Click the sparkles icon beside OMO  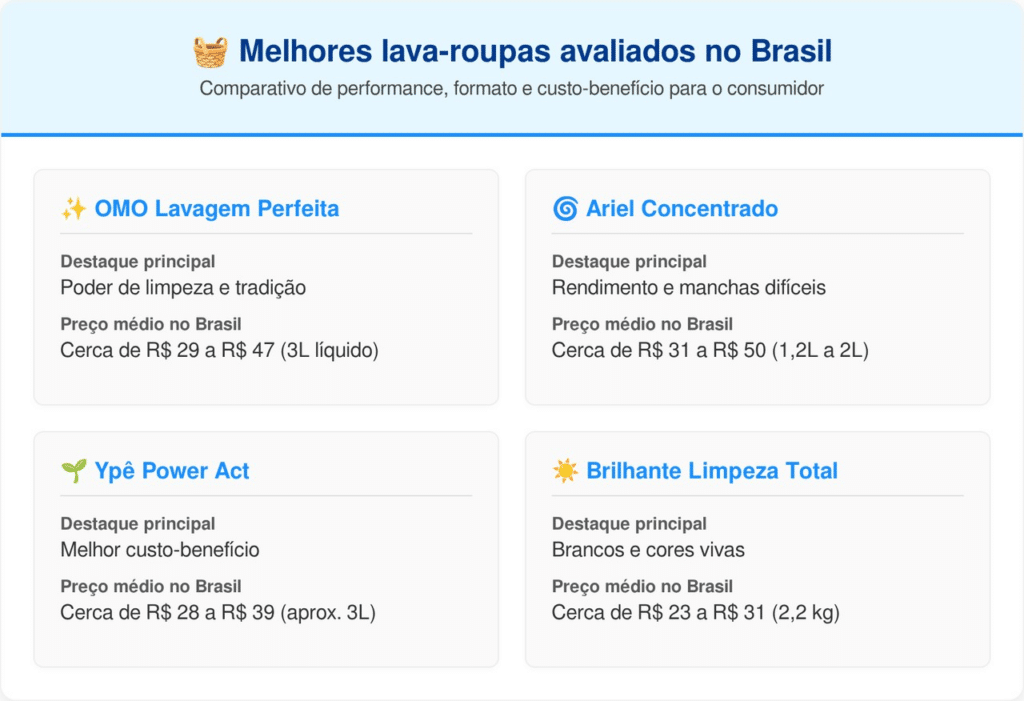[x=73, y=209]
